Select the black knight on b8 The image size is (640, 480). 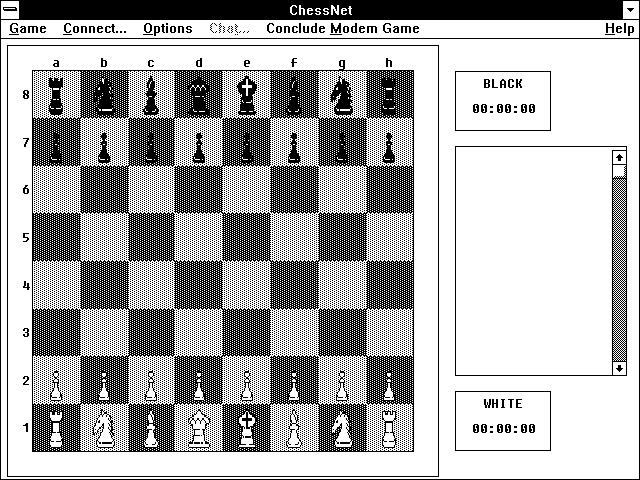104,94
